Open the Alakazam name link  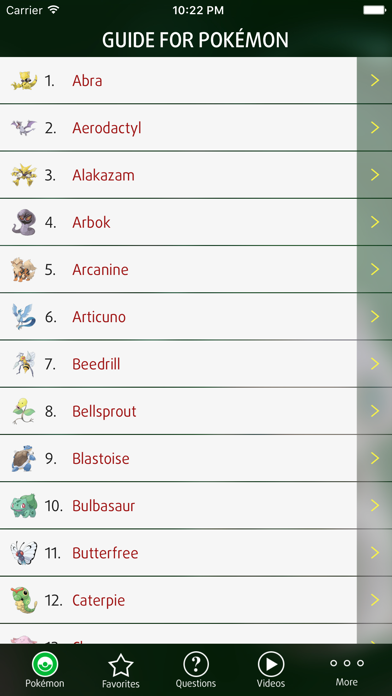(x=103, y=175)
